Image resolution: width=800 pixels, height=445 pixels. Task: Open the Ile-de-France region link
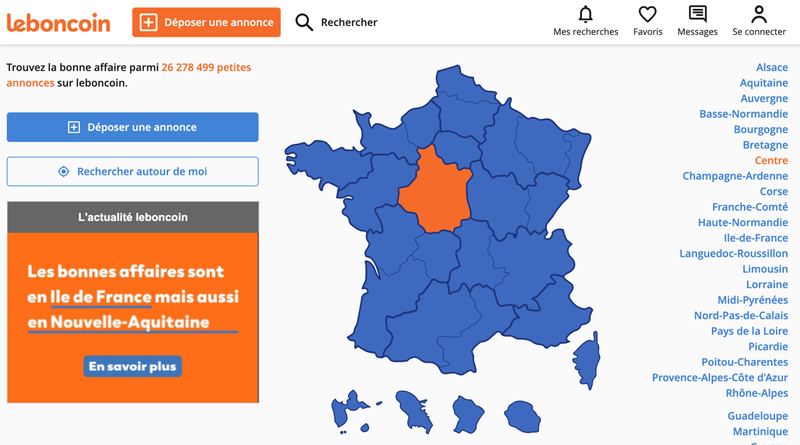[x=756, y=238]
